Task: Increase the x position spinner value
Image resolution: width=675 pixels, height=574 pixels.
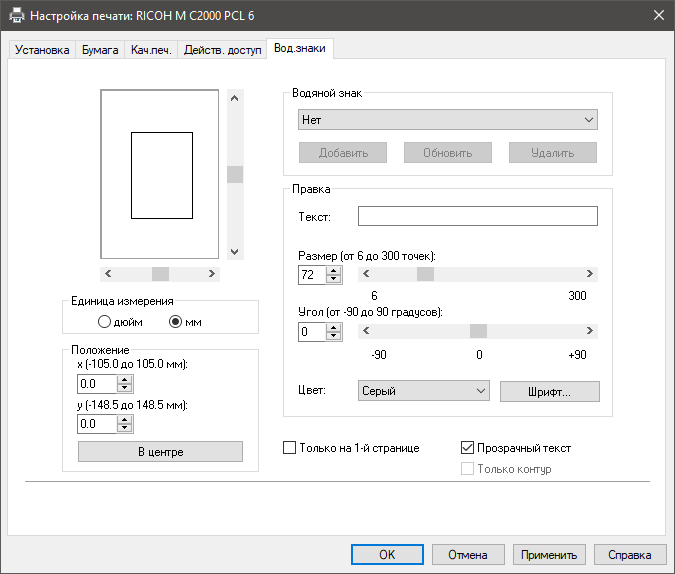Action: coord(125,379)
